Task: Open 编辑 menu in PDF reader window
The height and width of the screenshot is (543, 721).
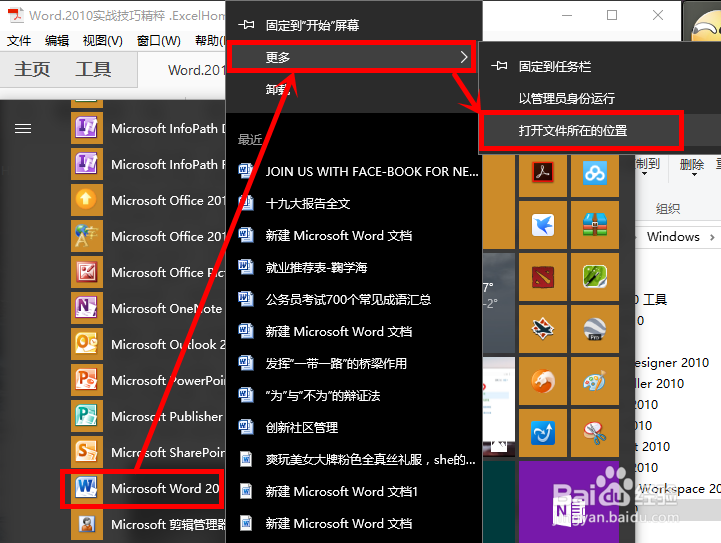Action: [57, 41]
